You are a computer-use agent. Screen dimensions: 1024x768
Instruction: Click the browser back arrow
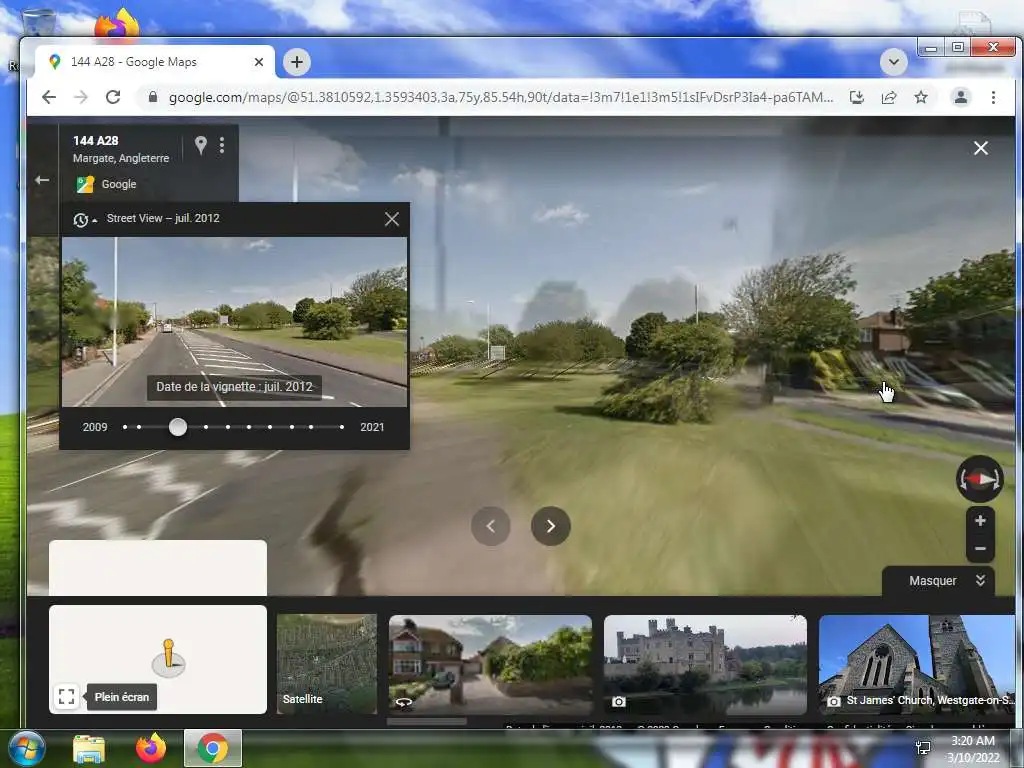(x=49, y=97)
